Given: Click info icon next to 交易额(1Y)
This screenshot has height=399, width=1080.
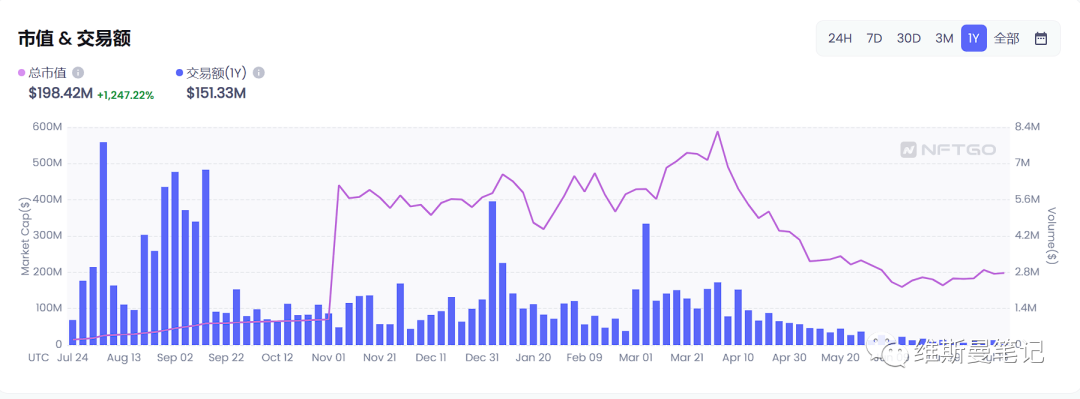Looking at the screenshot, I should click(x=259, y=72).
